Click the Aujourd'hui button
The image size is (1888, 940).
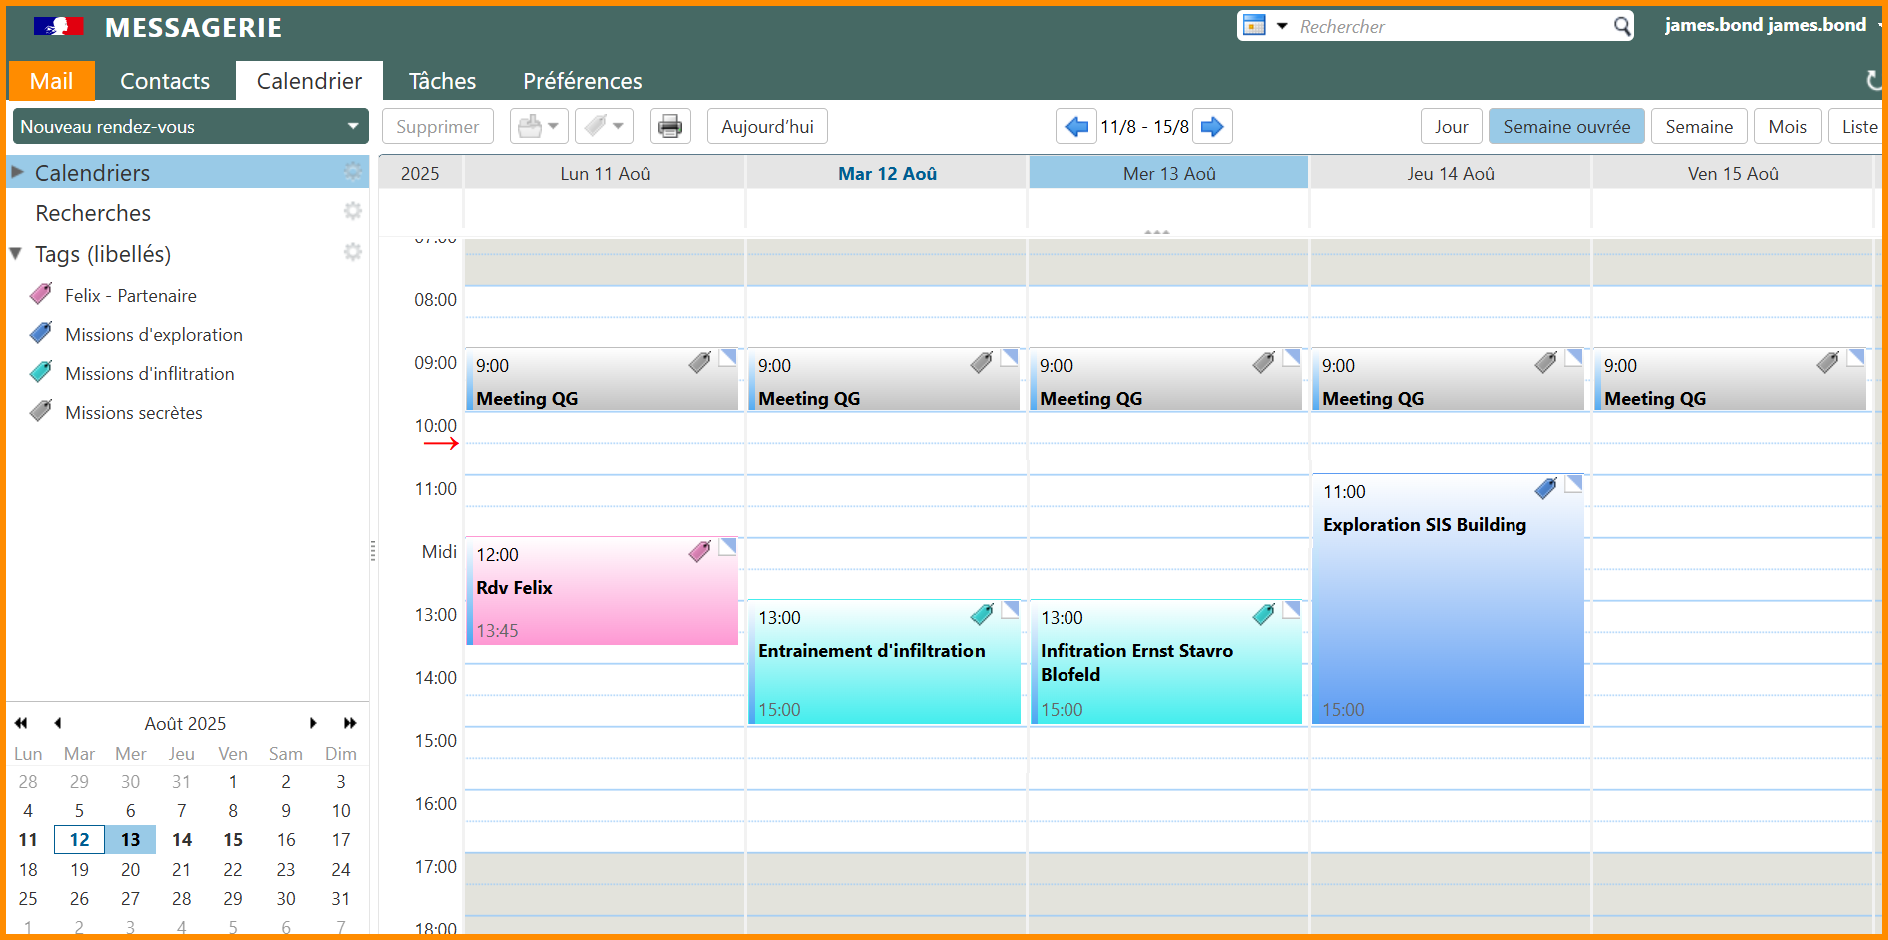[x=767, y=127]
